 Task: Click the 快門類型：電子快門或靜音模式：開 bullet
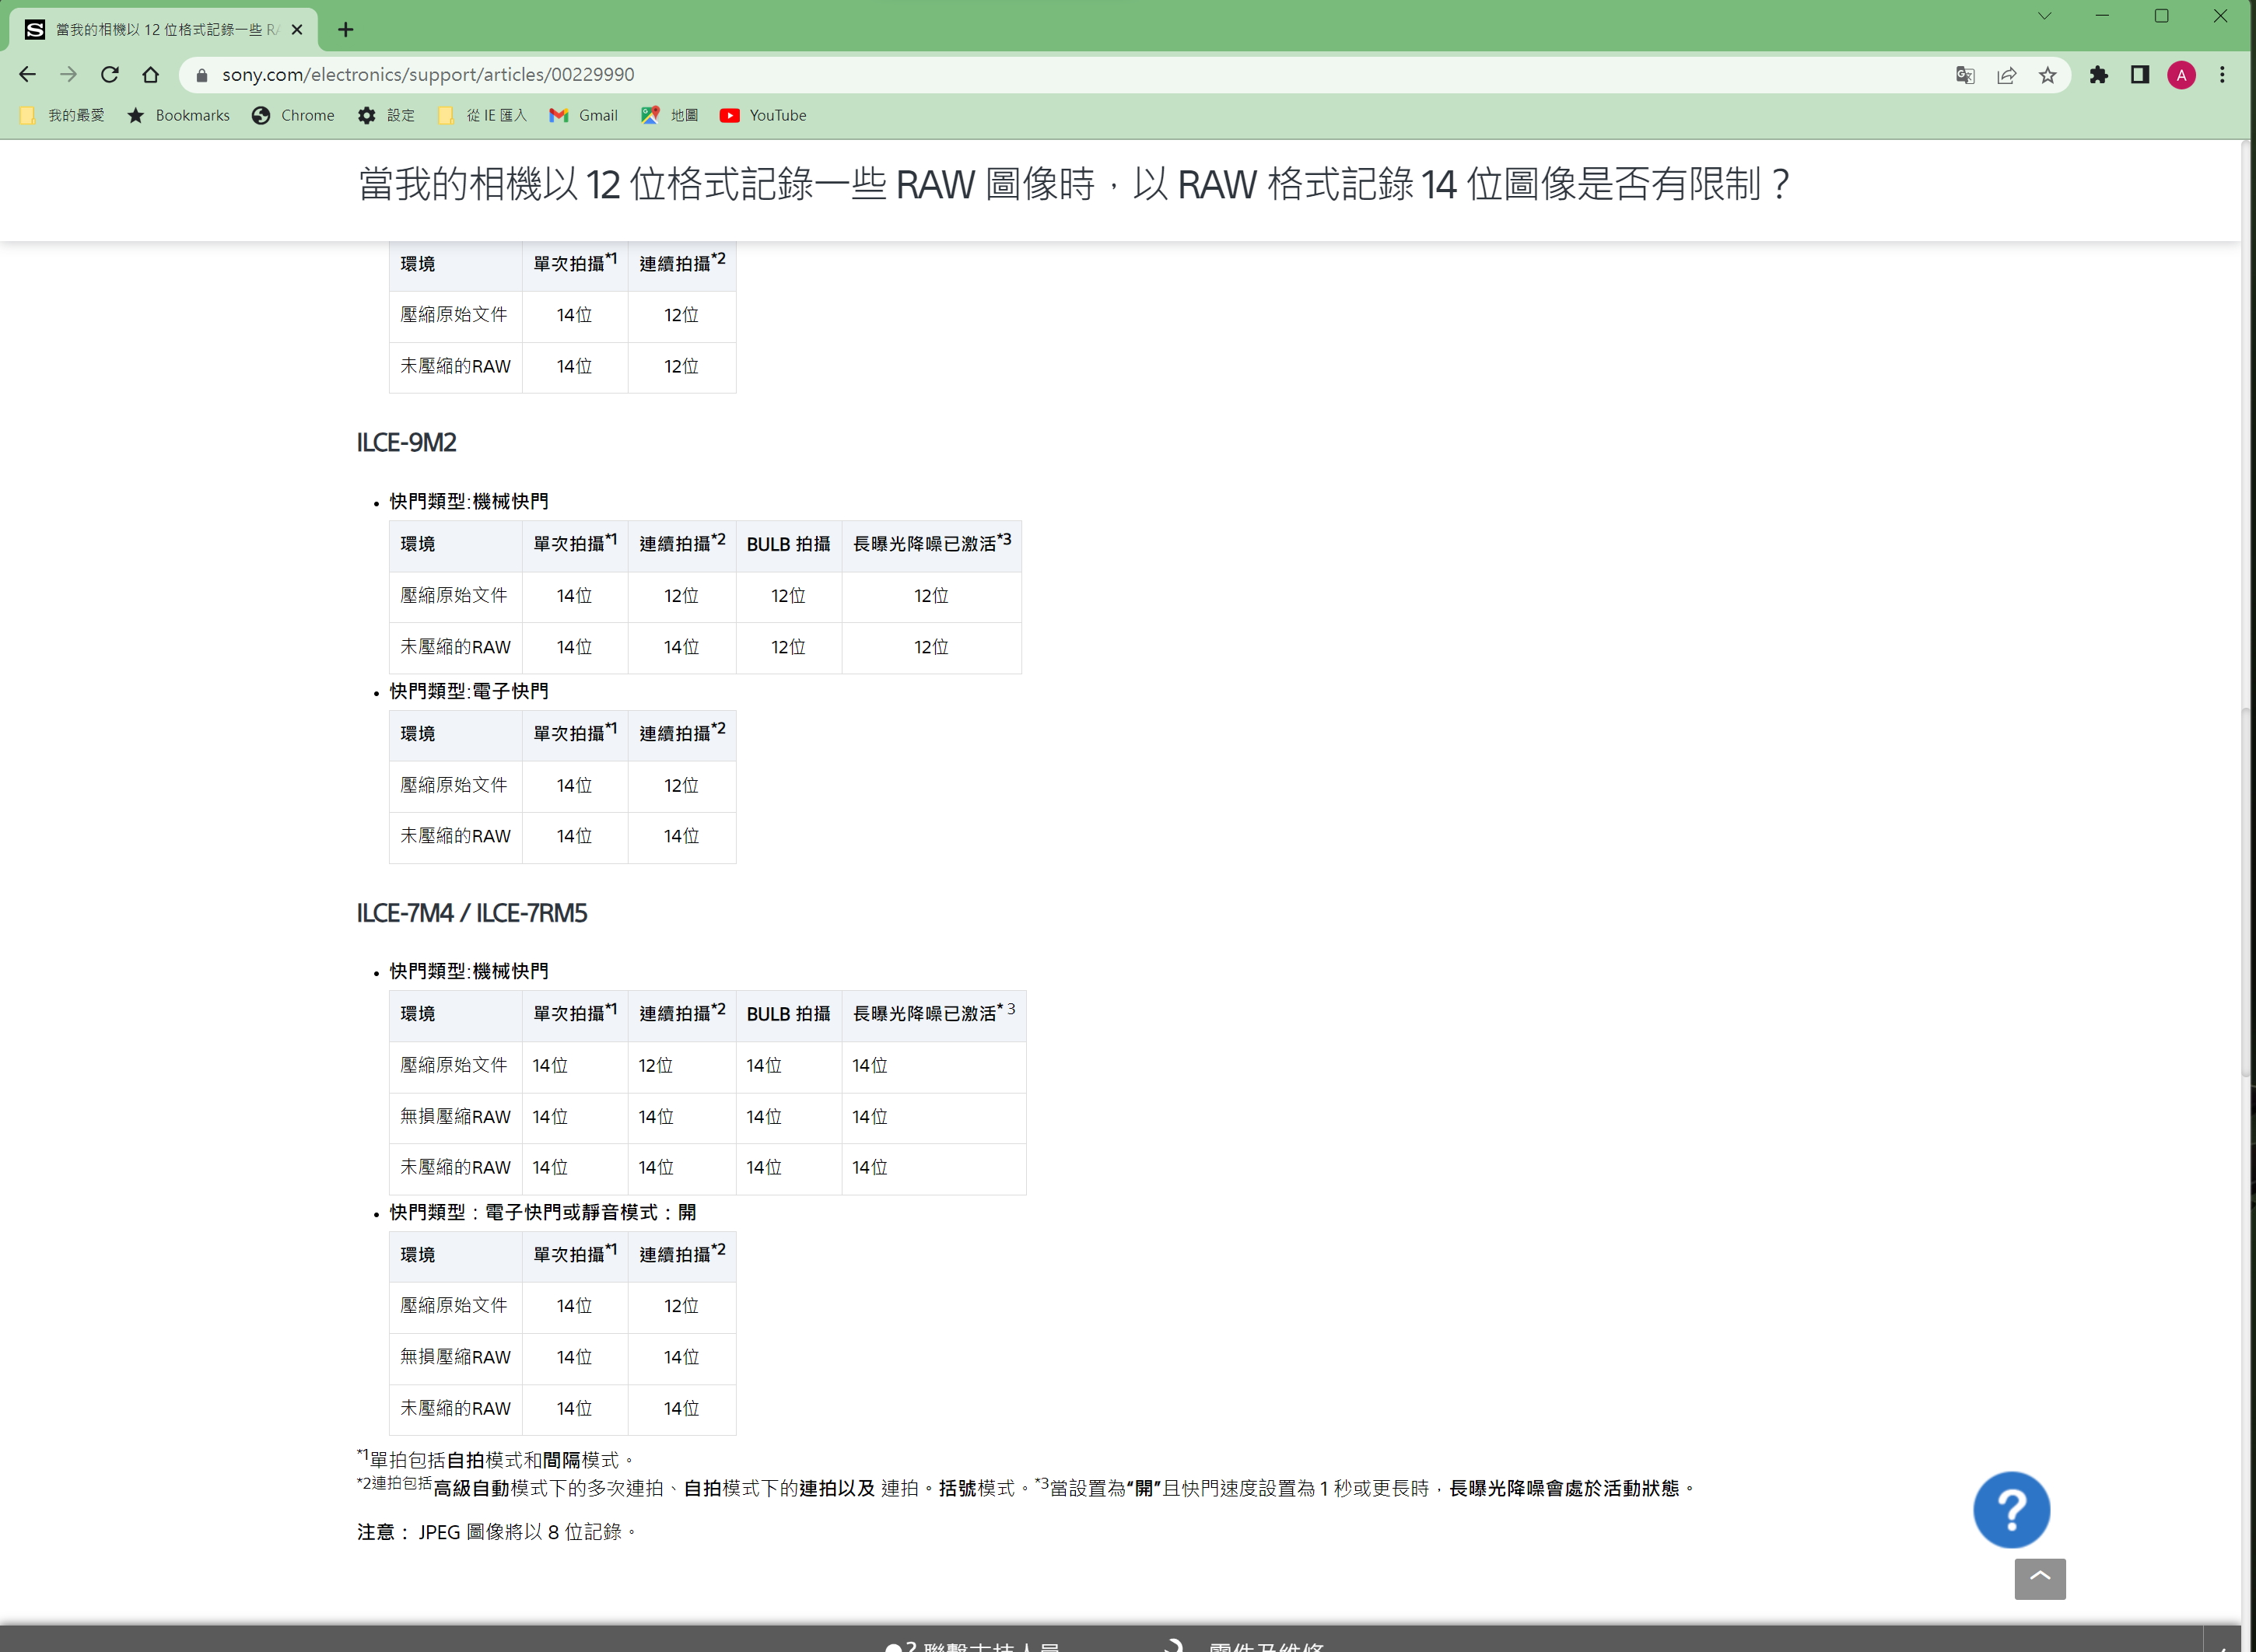pos(542,1212)
